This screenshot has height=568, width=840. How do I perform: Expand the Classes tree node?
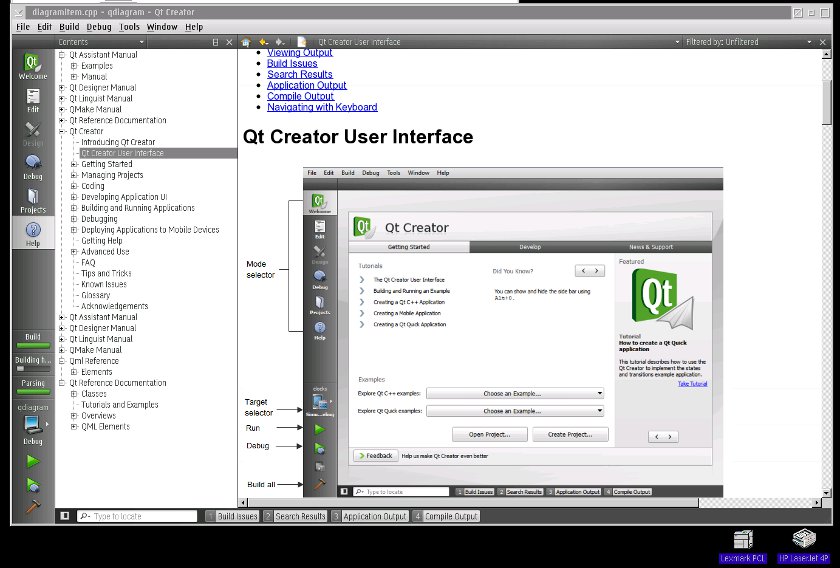click(74, 394)
